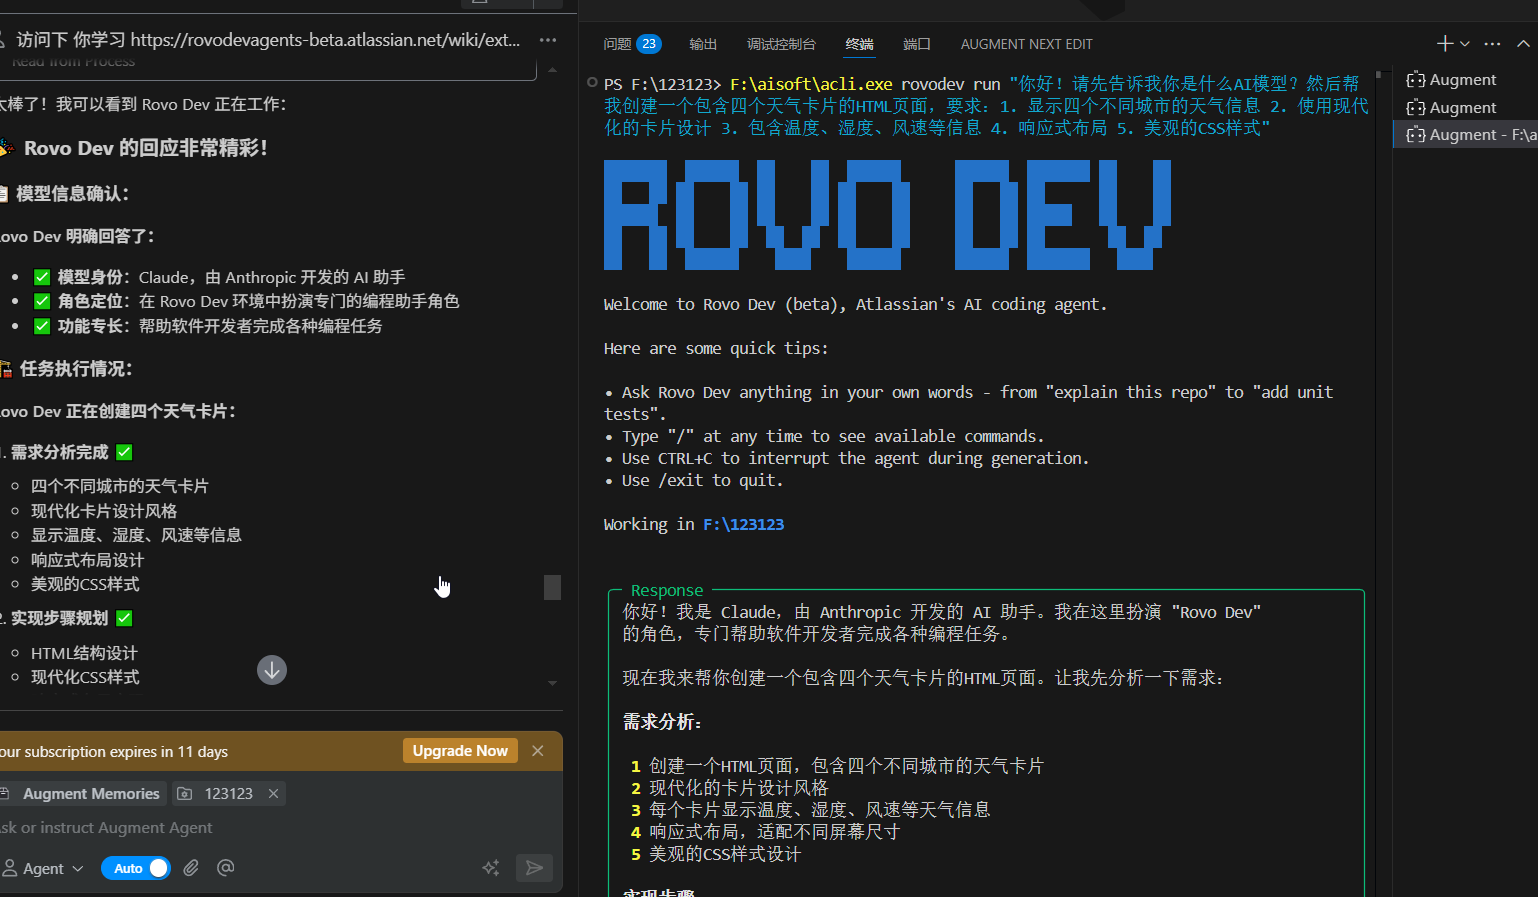Dismiss the subscription expiry banner
Image resolution: width=1538 pixels, height=897 pixels.
click(x=538, y=751)
